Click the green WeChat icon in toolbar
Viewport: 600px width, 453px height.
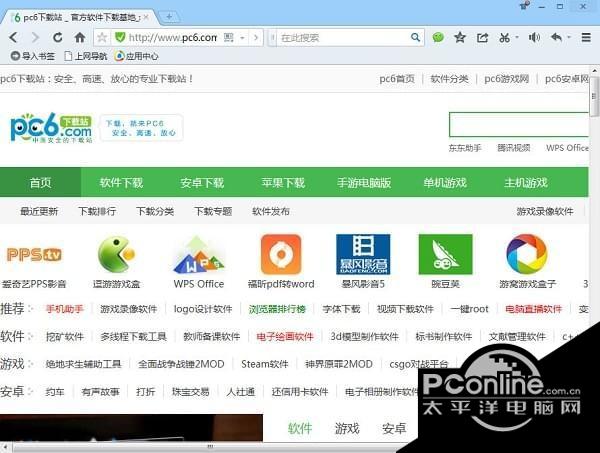pyautogui.click(x=438, y=37)
